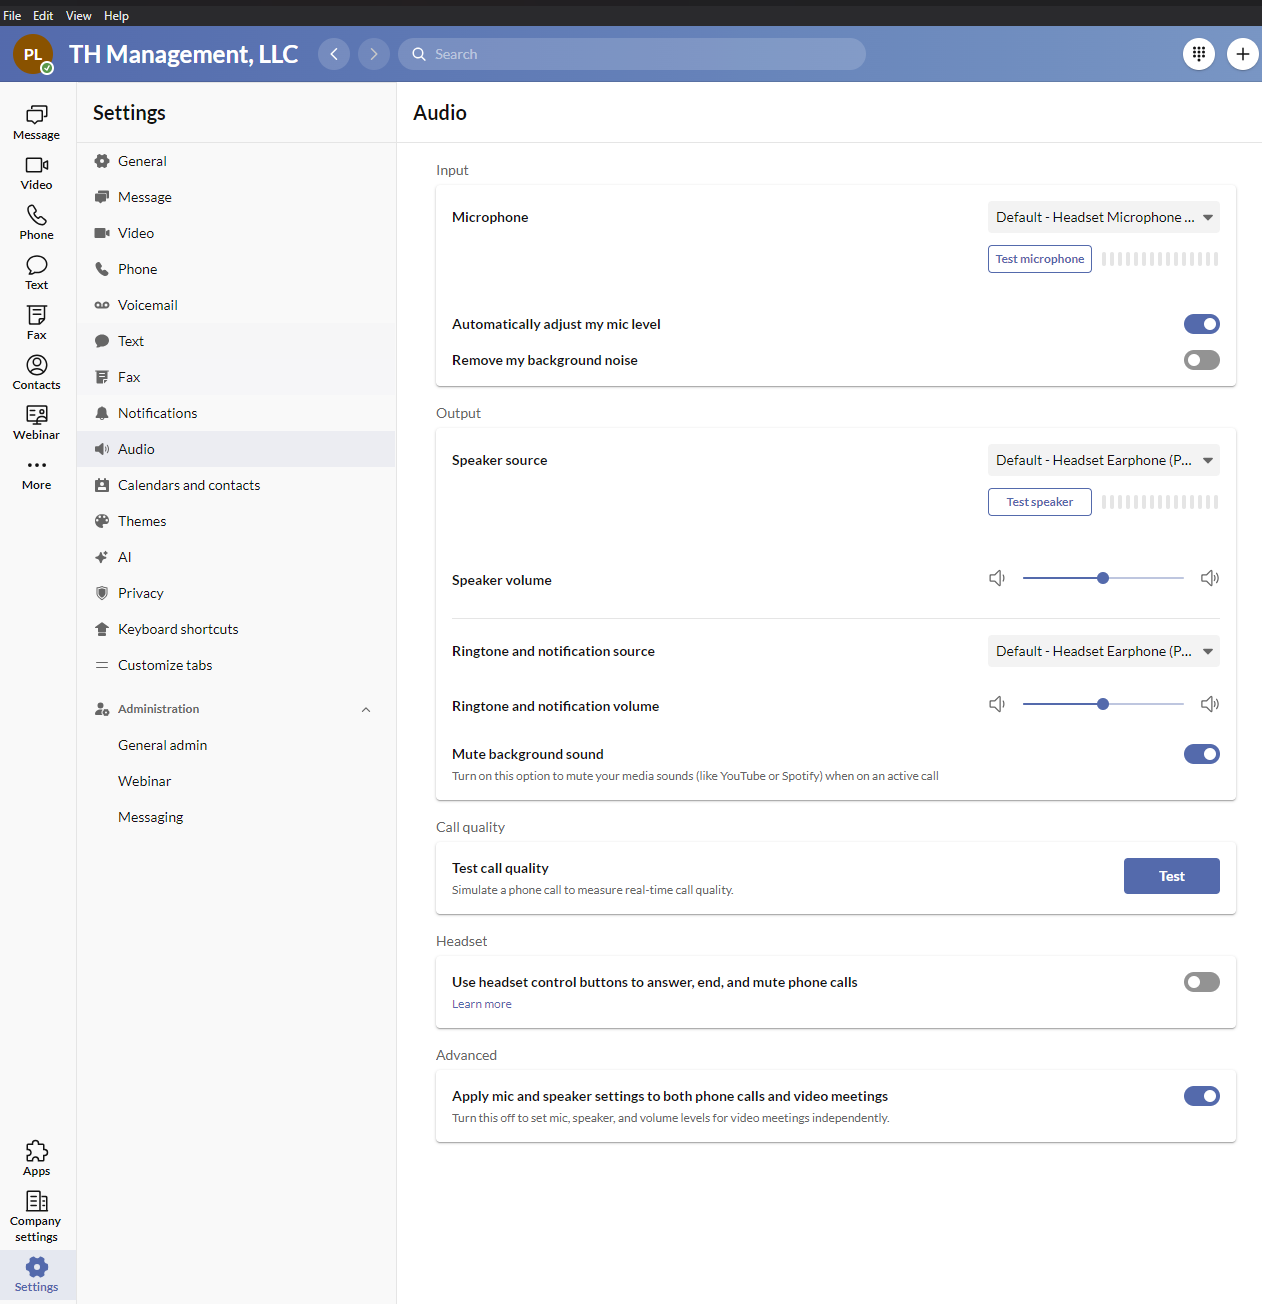This screenshot has height=1304, width=1262.
Task: Disable Automatically adjust my mic level
Action: click(1201, 324)
